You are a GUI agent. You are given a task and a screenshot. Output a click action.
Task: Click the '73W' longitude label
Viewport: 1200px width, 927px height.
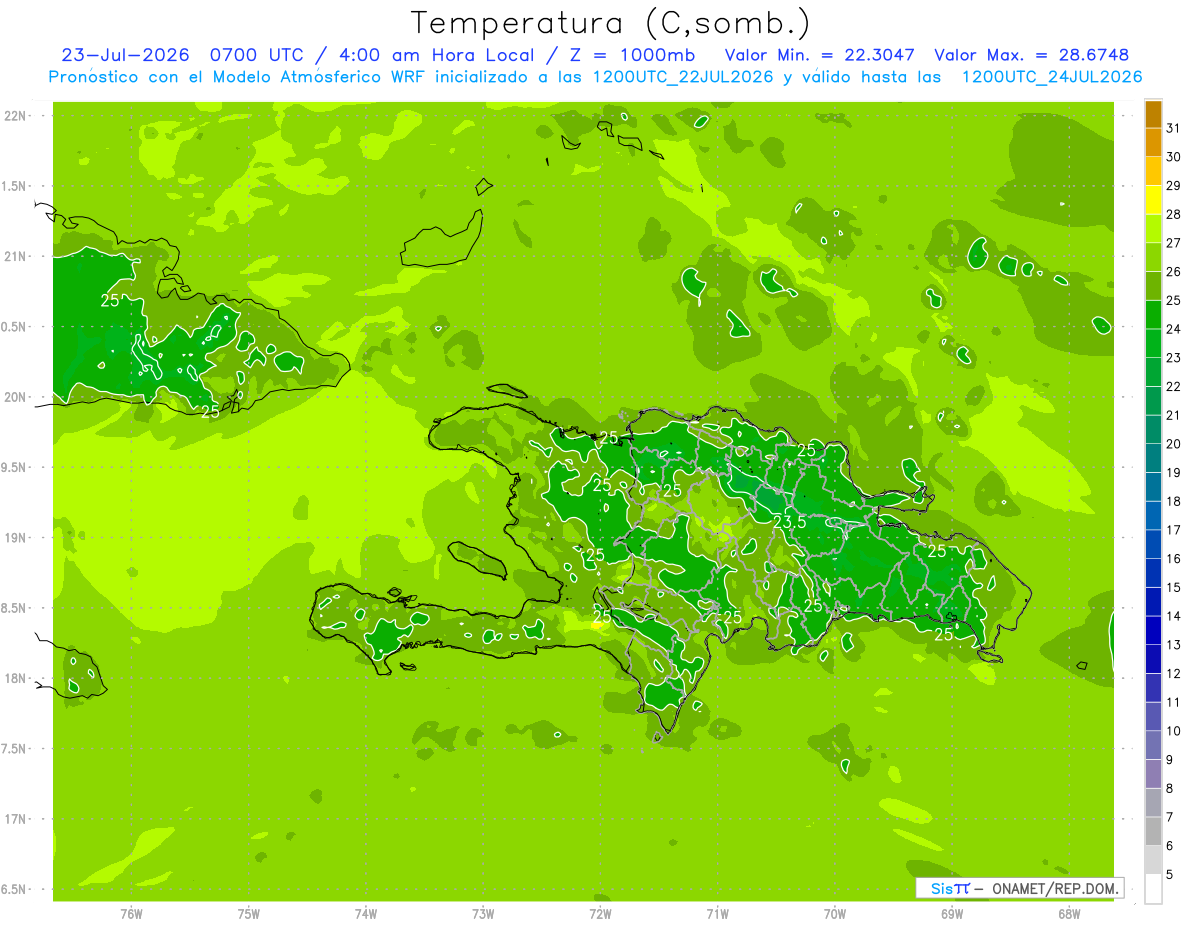(x=483, y=913)
